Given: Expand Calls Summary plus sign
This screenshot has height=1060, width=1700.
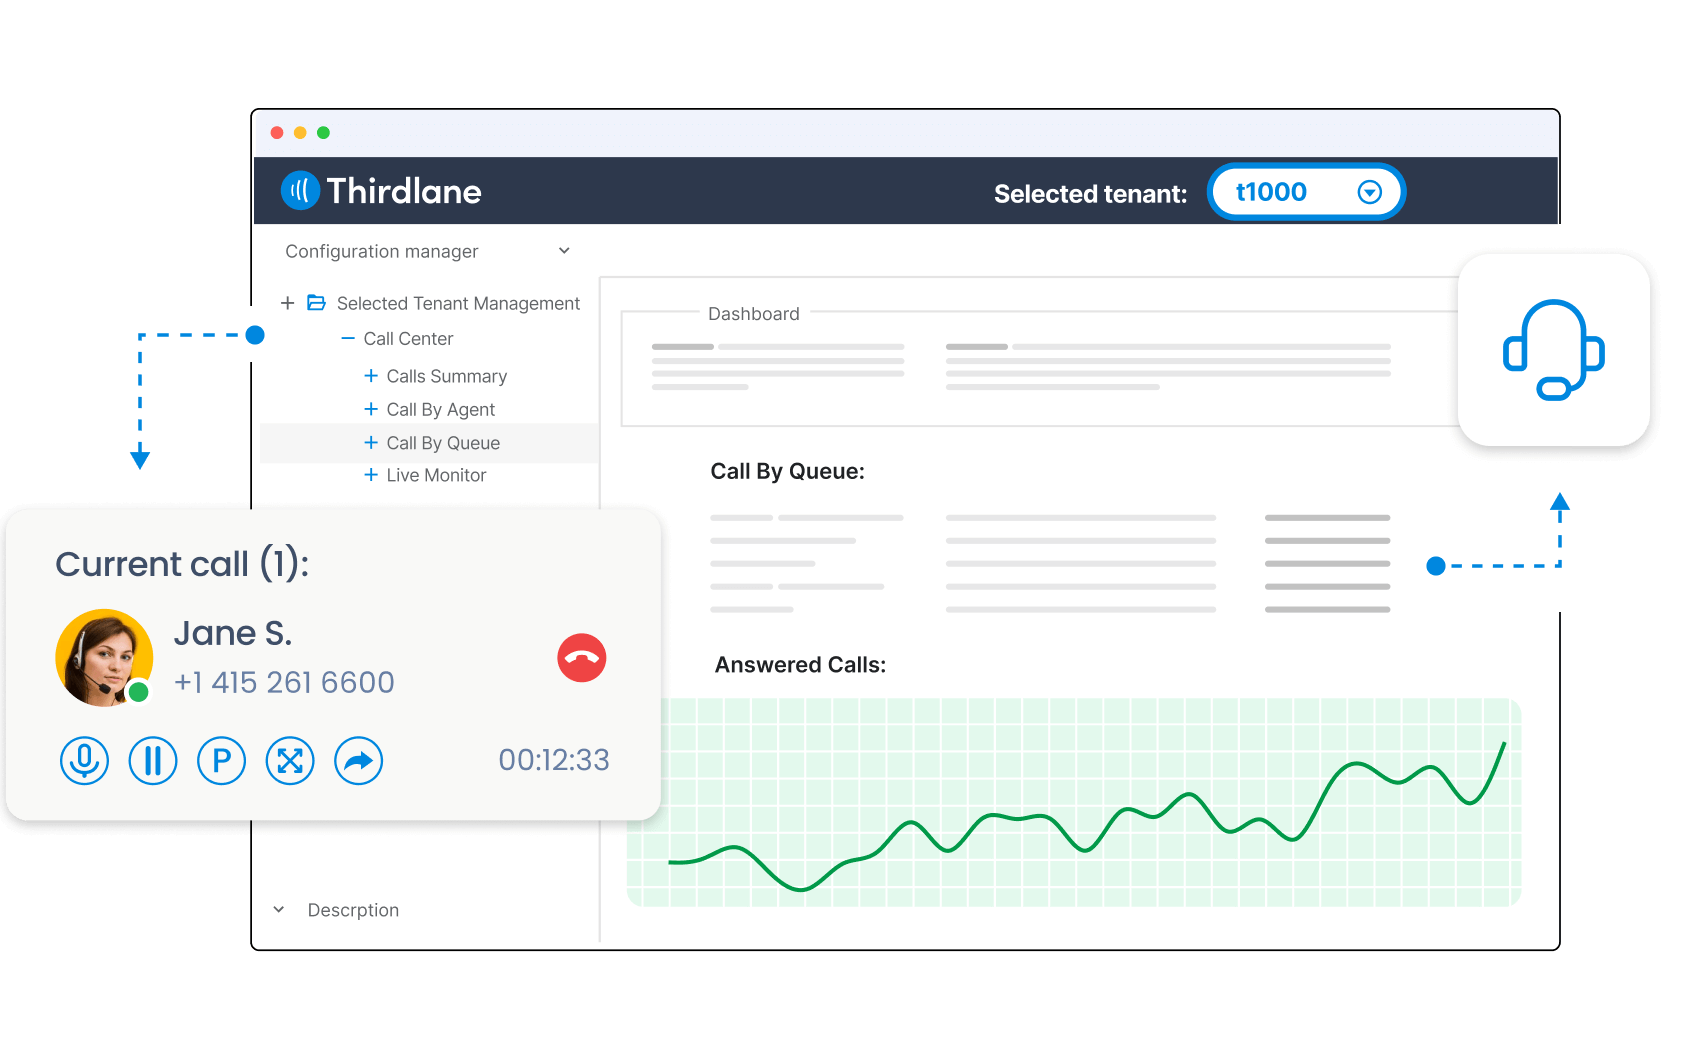Looking at the screenshot, I should pyautogui.click(x=371, y=375).
